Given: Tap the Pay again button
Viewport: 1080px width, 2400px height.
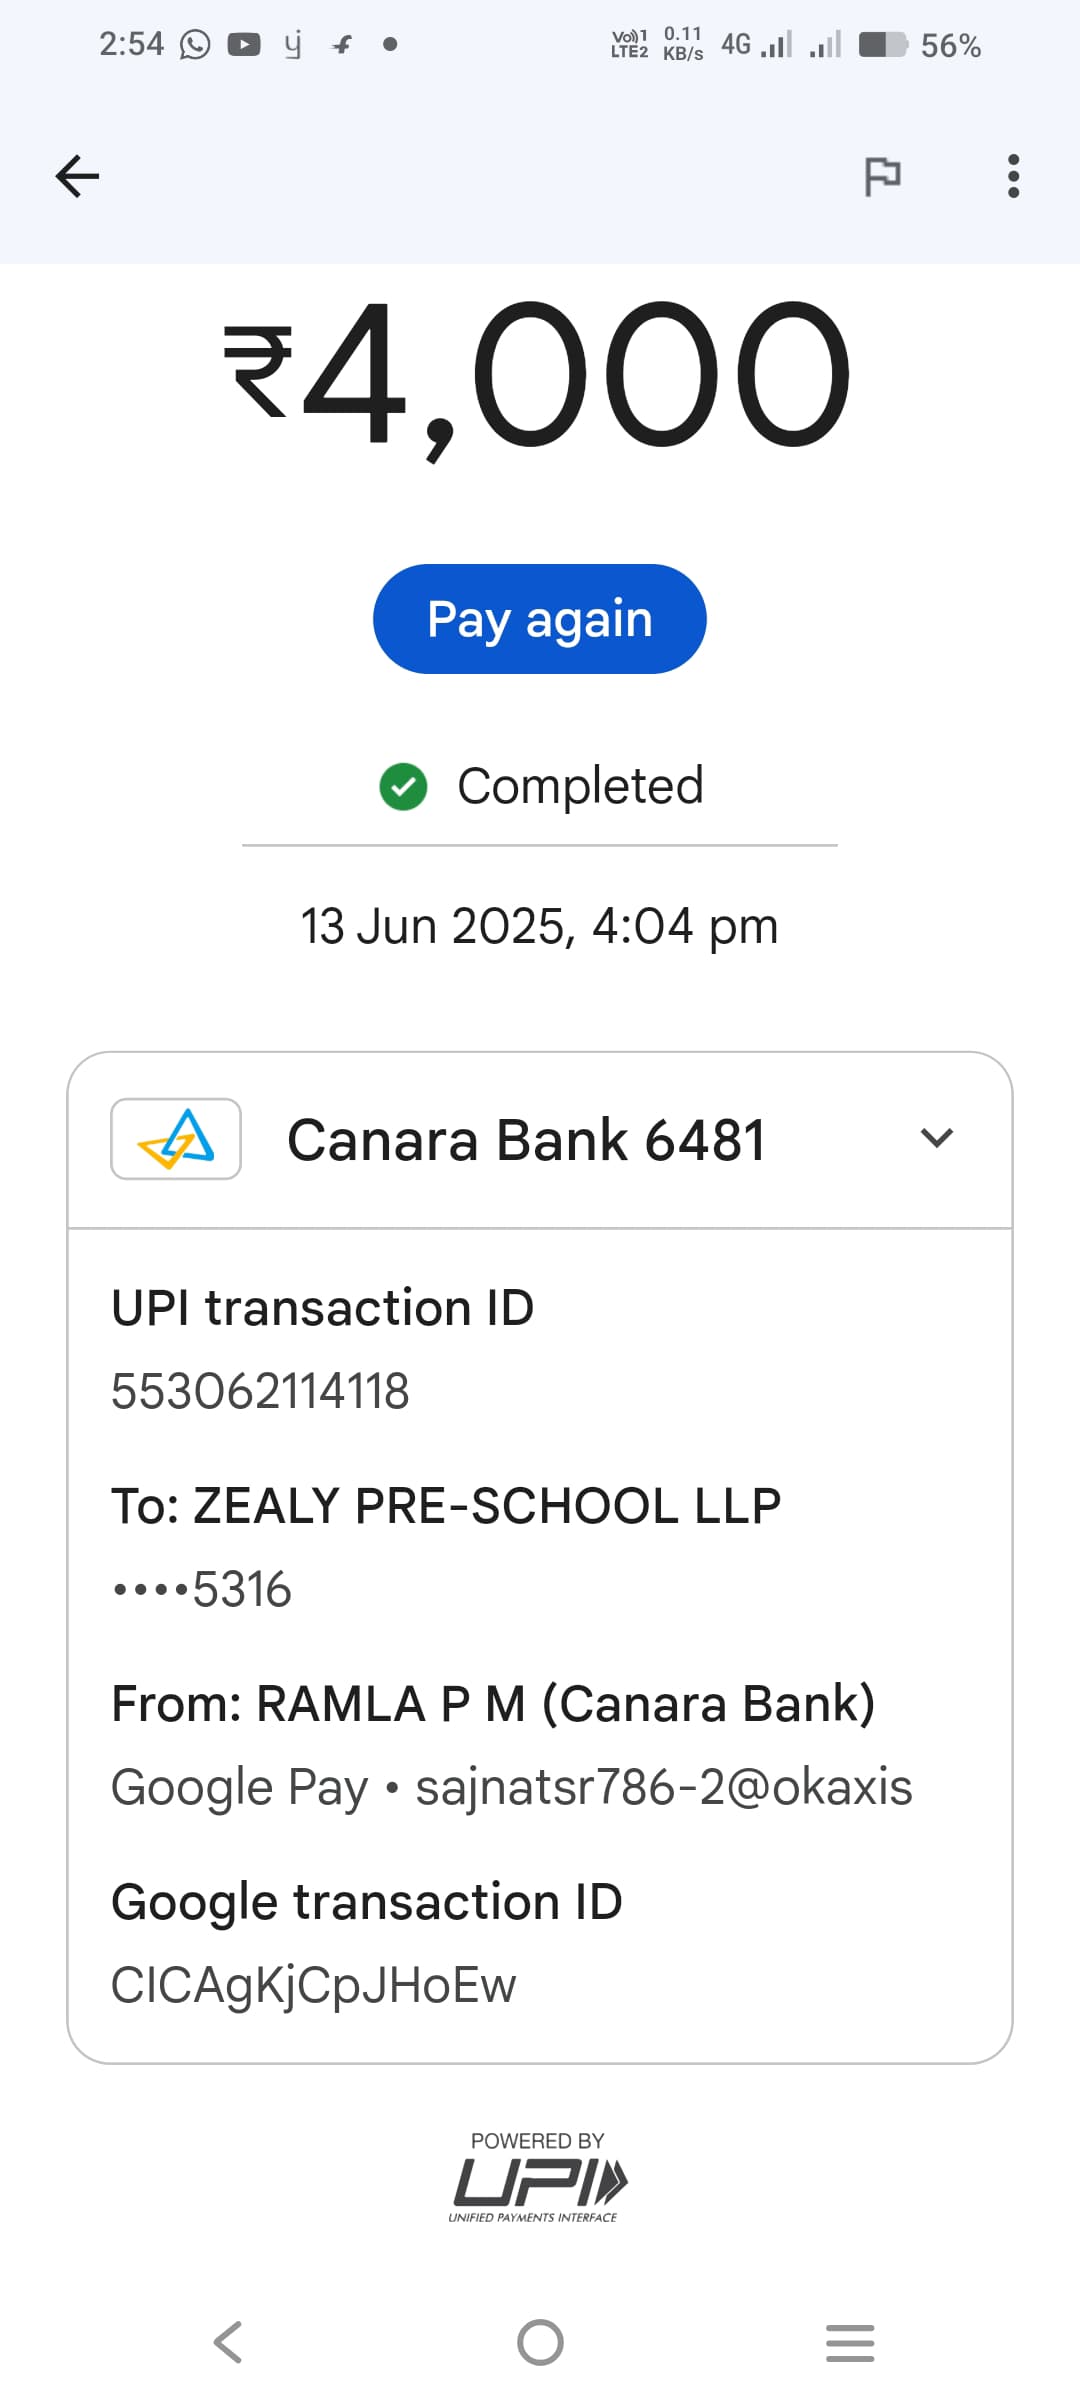Looking at the screenshot, I should pos(540,619).
